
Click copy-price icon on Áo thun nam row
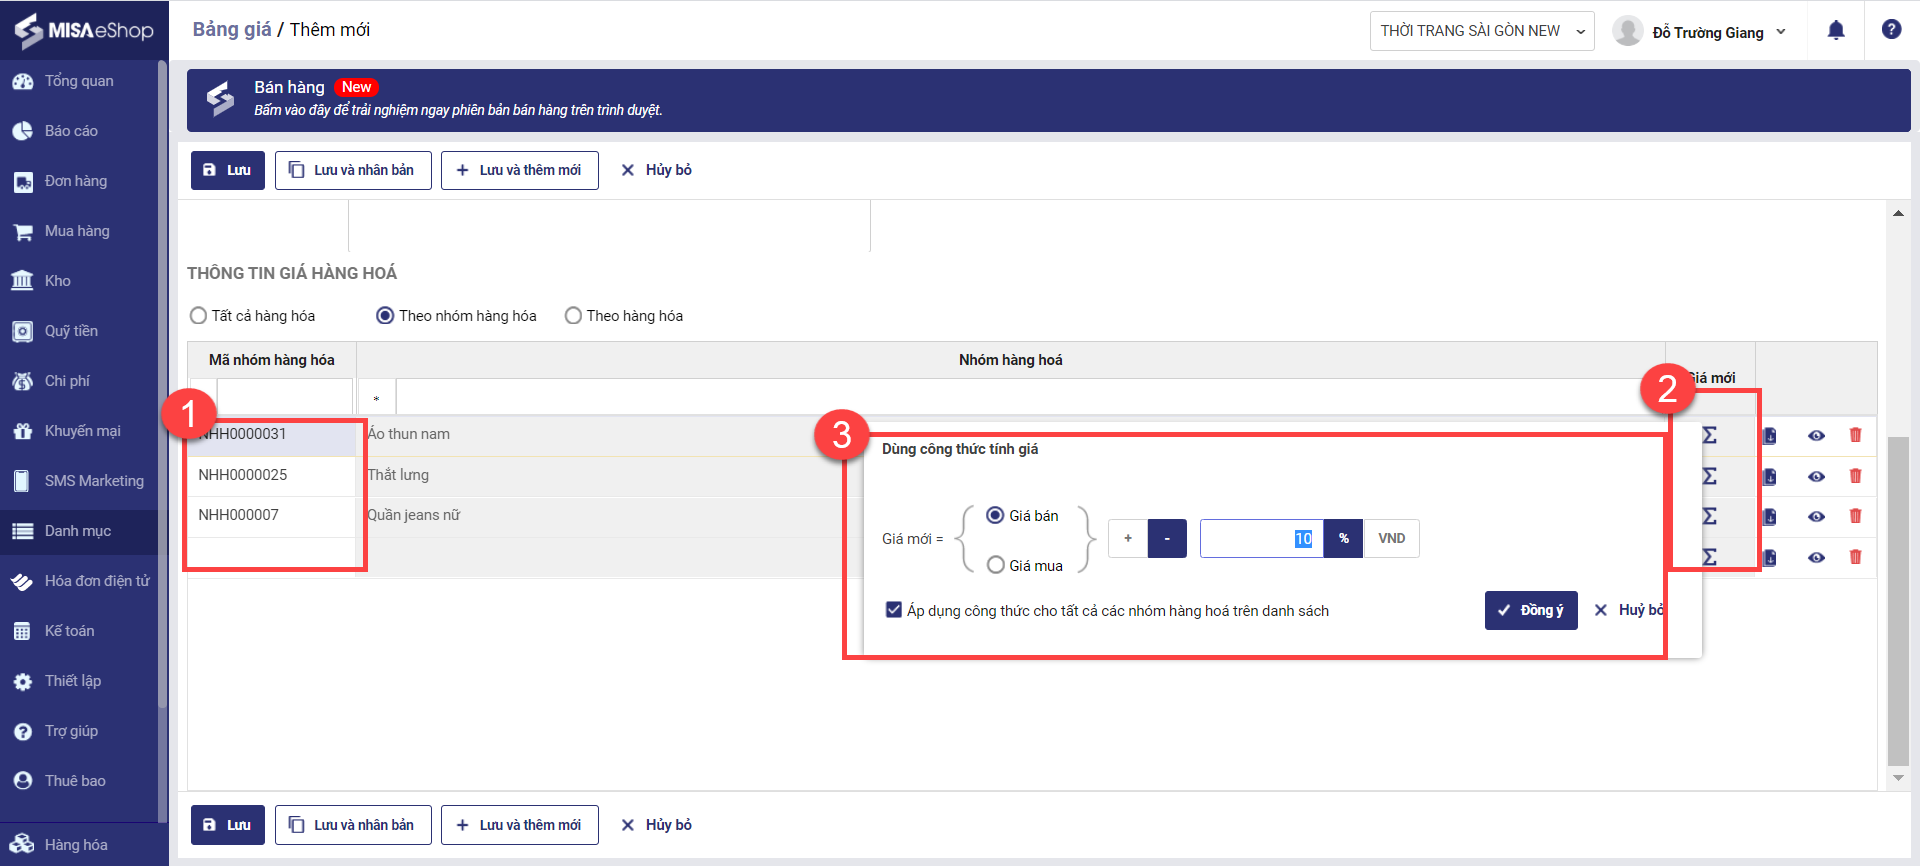click(1769, 435)
